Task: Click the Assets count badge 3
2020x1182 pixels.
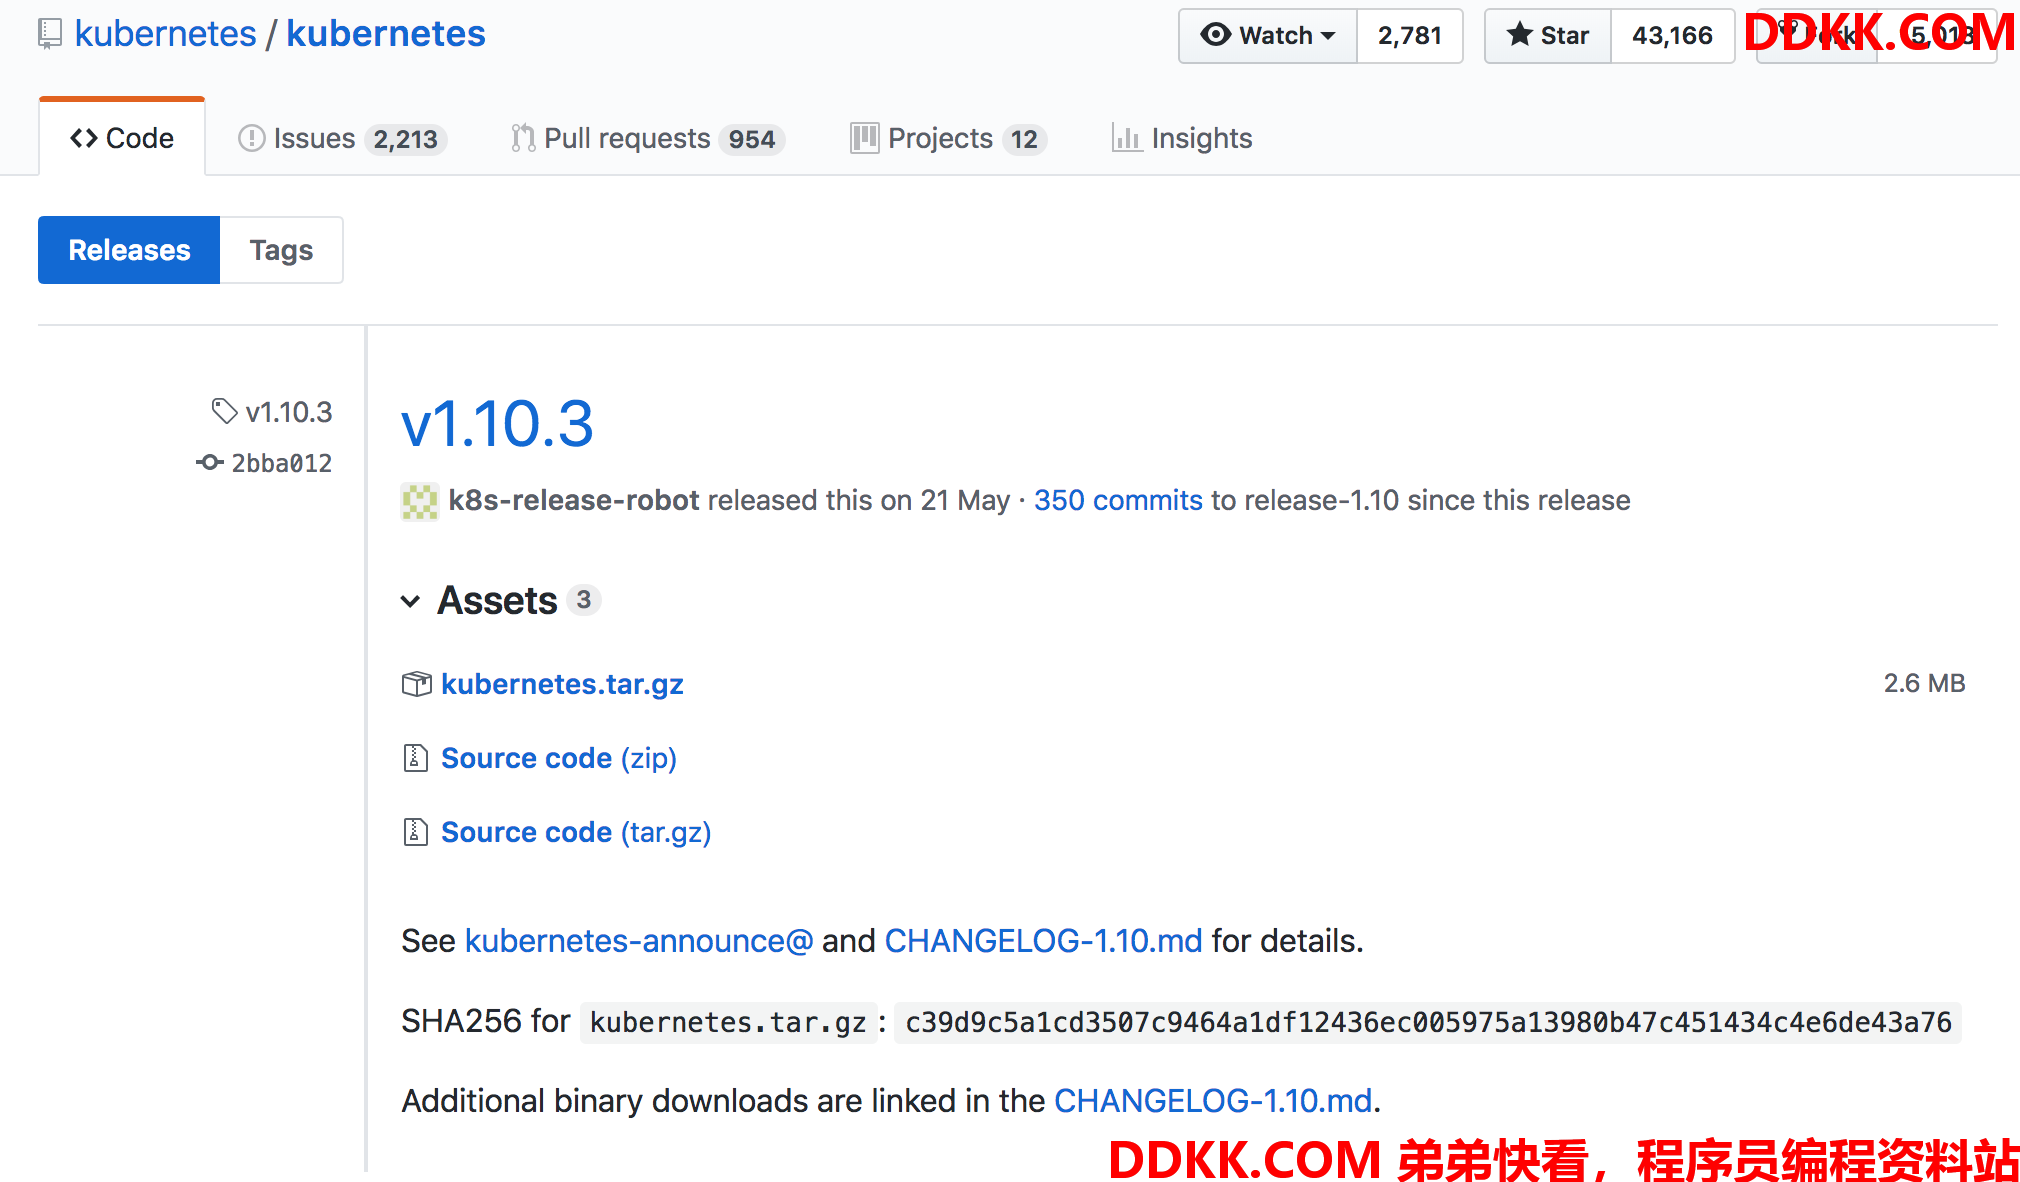Action: tap(584, 600)
